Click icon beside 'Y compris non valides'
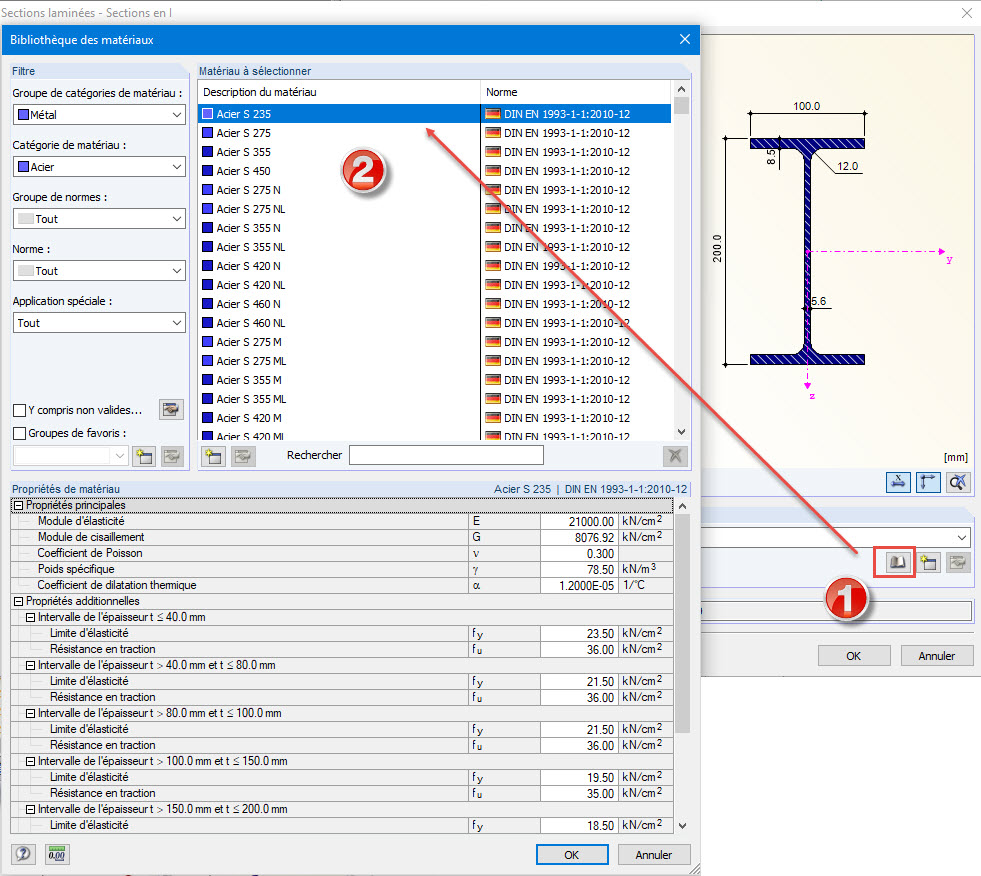Screen dimensions: 981x876 pyautogui.click(x=171, y=410)
